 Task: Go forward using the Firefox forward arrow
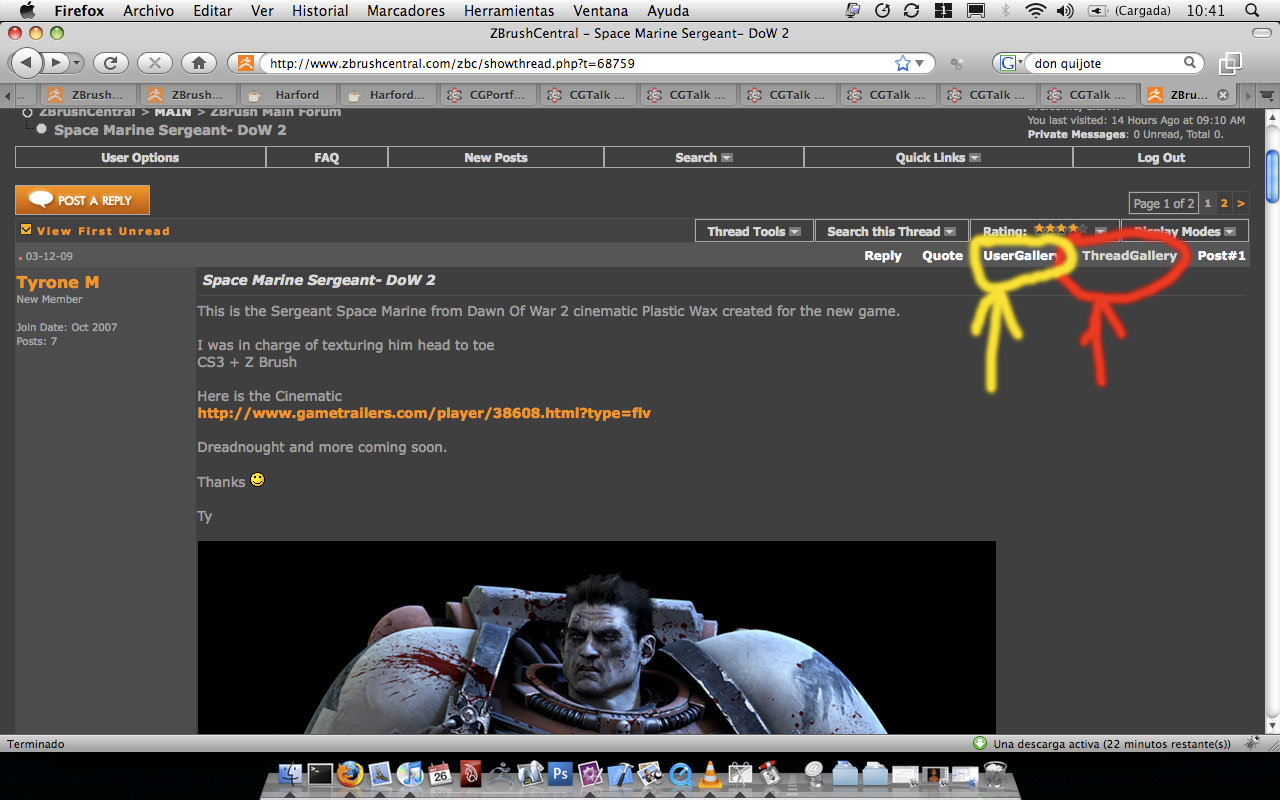[57, 63]
